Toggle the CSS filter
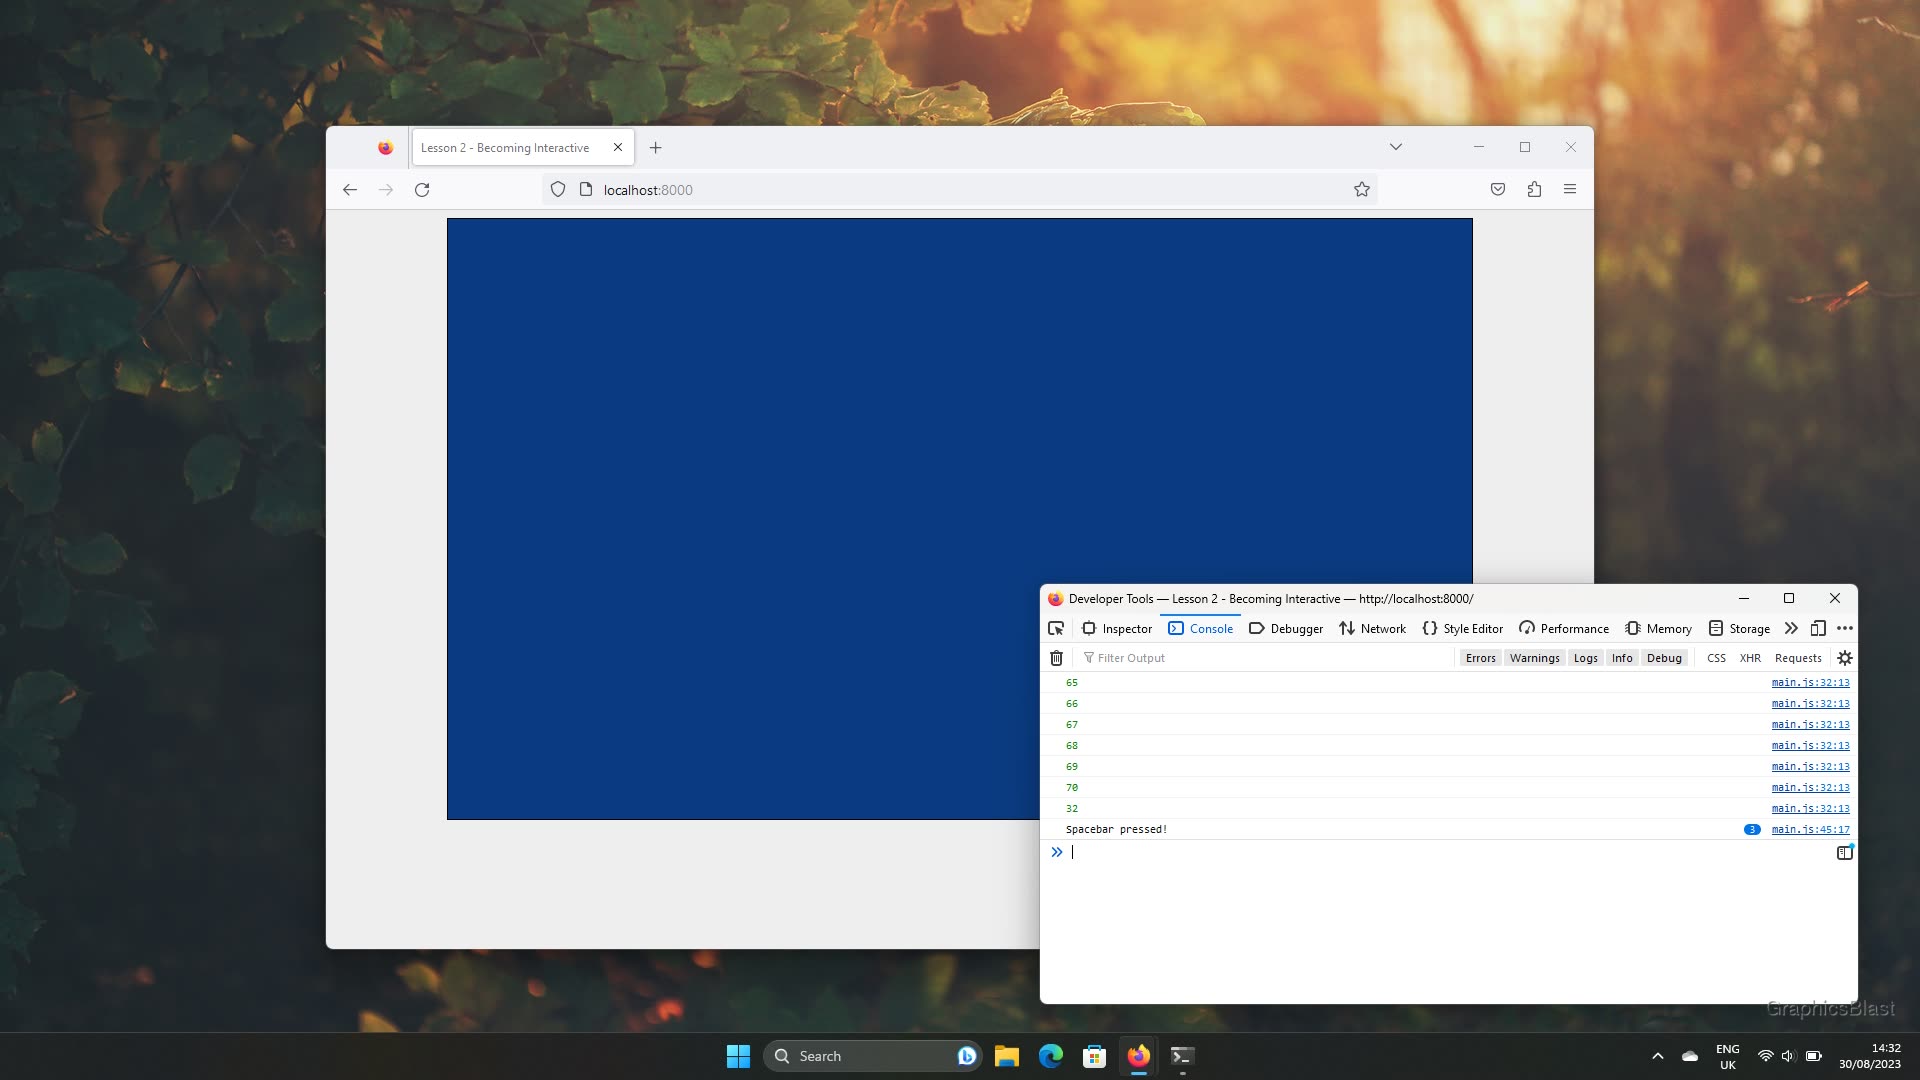 [x=1716, y=658]
